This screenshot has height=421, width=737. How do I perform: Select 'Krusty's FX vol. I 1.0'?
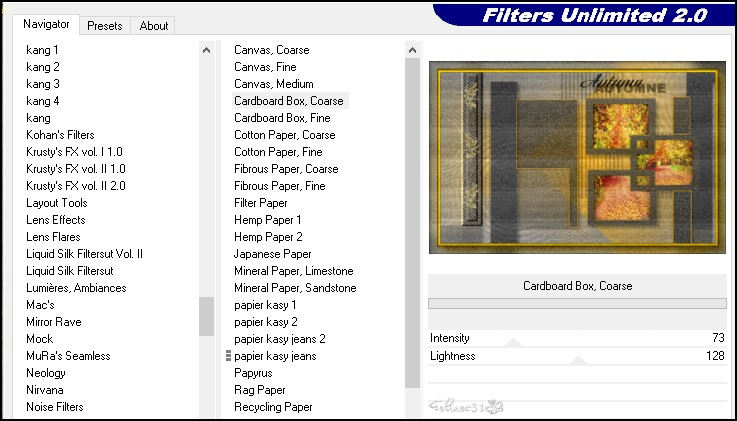click(74, 152)
